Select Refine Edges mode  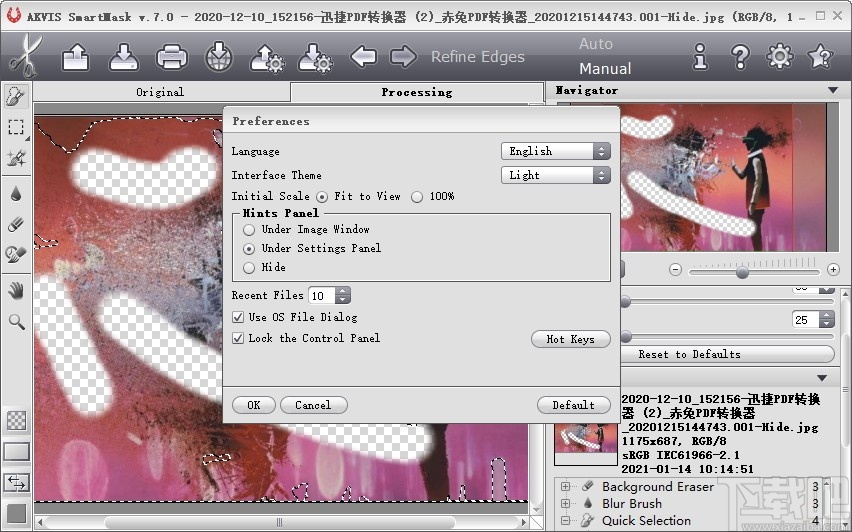tap(478, 57)
